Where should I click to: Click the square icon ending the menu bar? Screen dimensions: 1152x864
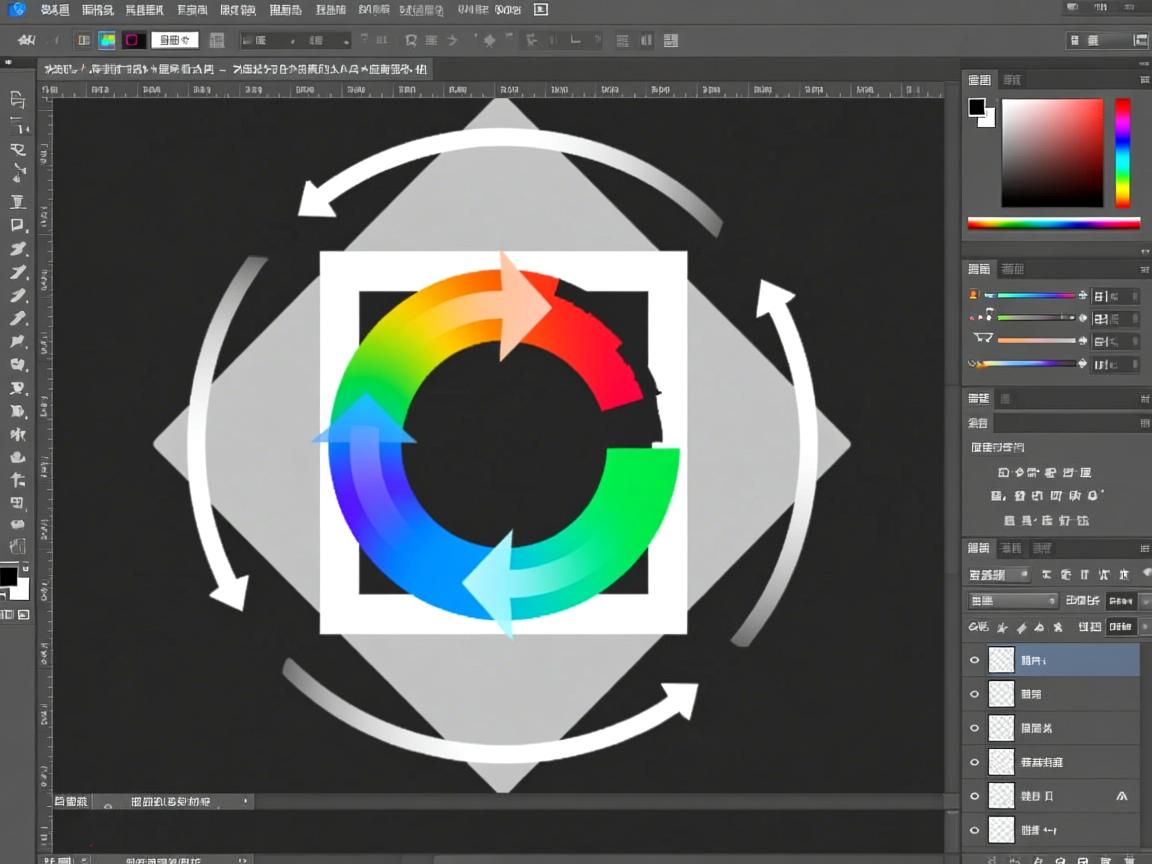(541, 10)
